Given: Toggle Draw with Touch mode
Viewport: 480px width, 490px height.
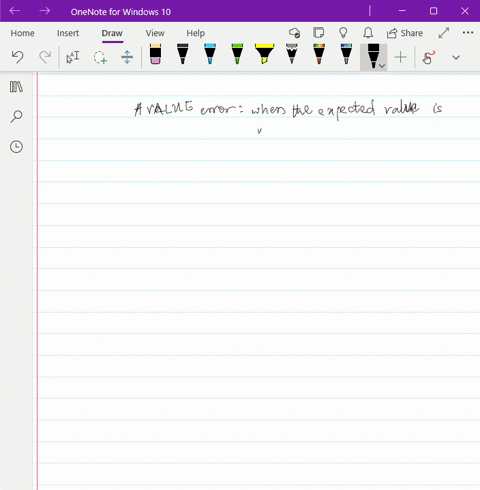Looking at the screenshot, I should tap(428, 57).
